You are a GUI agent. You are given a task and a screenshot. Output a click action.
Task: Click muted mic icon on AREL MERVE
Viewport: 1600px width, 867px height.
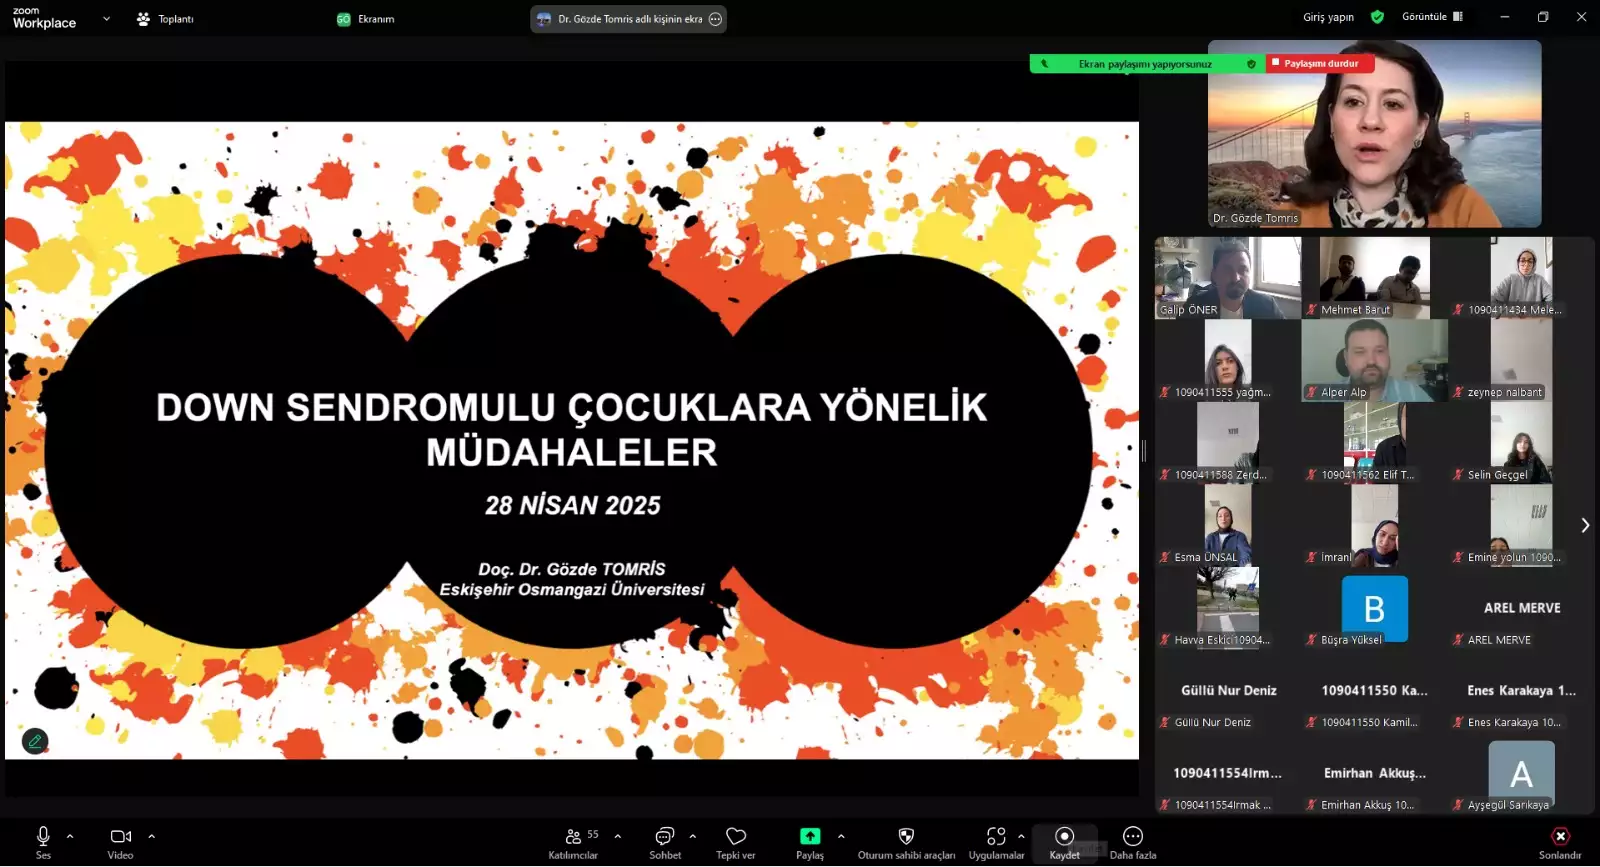coord(1458,640)
